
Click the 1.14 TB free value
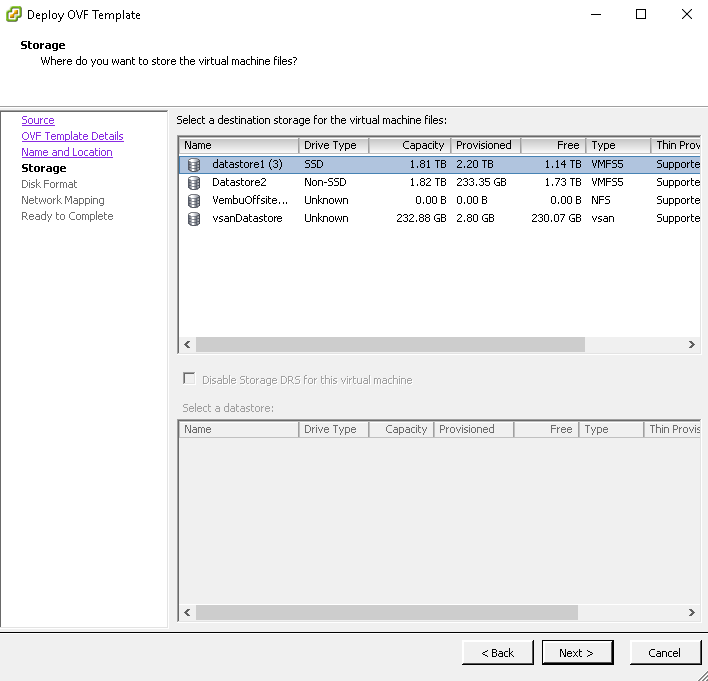click(x=563, y=164)
